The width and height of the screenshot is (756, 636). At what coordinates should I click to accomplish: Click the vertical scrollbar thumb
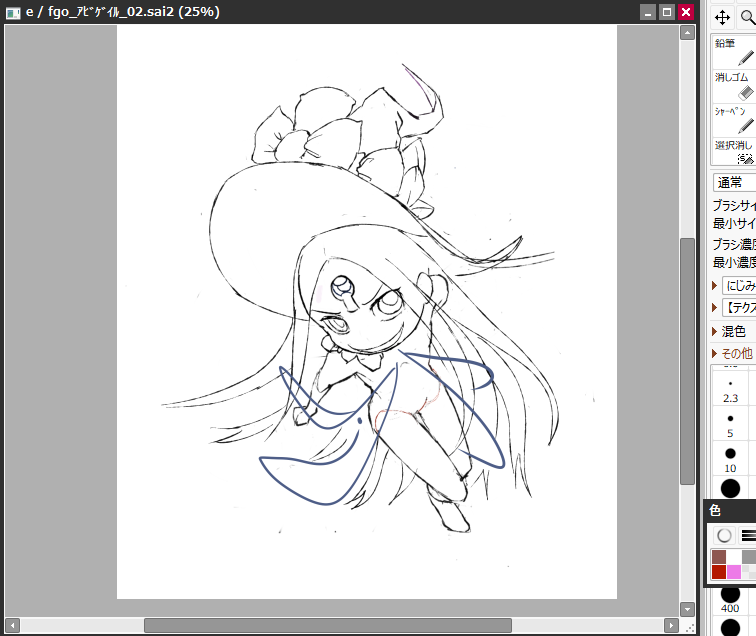pos(687,361)
